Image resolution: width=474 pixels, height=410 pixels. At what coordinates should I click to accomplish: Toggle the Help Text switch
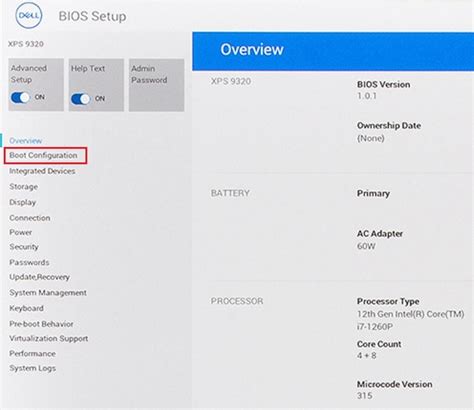pyautogui.click(x=80, y=99)
